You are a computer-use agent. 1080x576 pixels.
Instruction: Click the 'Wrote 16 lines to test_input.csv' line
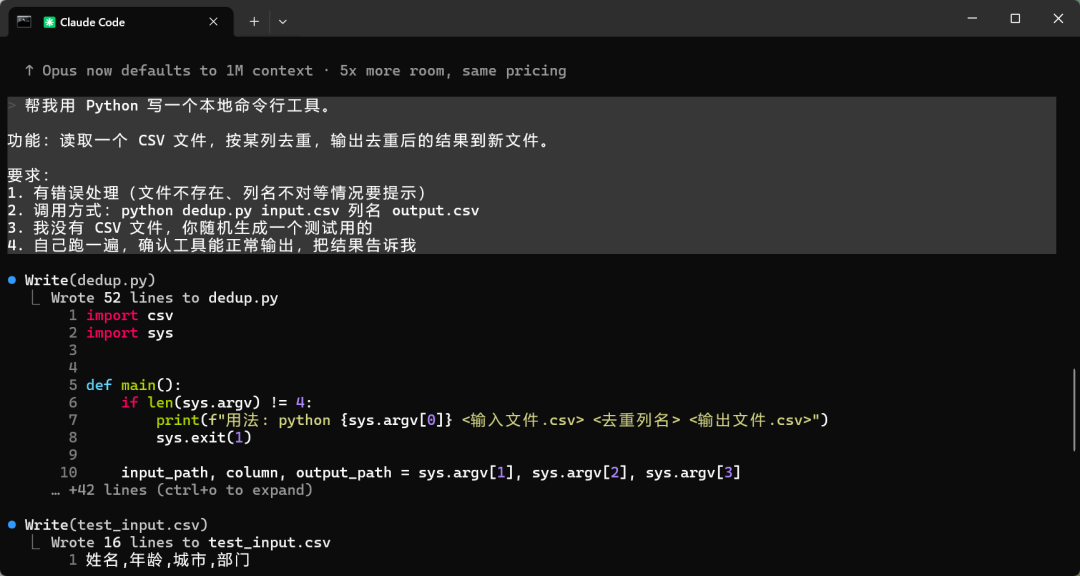[x=191, y=542]
